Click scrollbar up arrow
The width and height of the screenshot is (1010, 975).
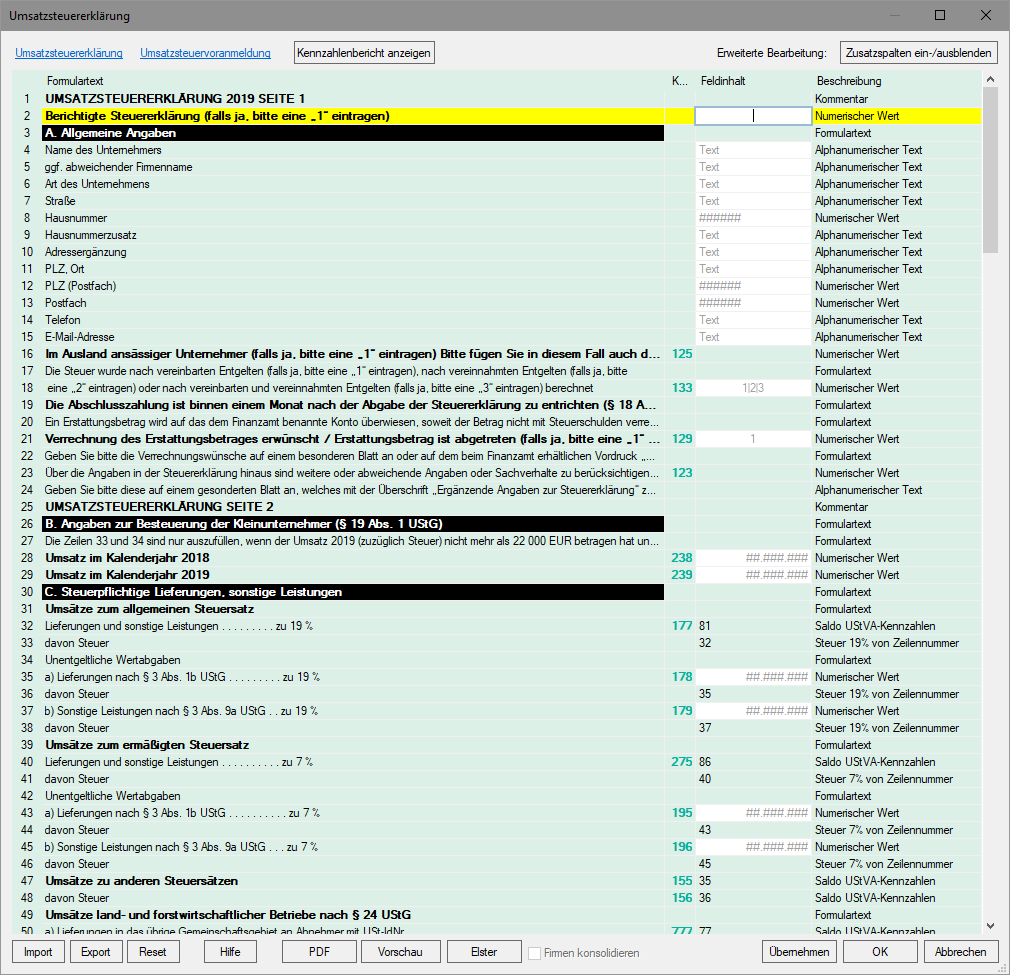click(x=990, y=79)
